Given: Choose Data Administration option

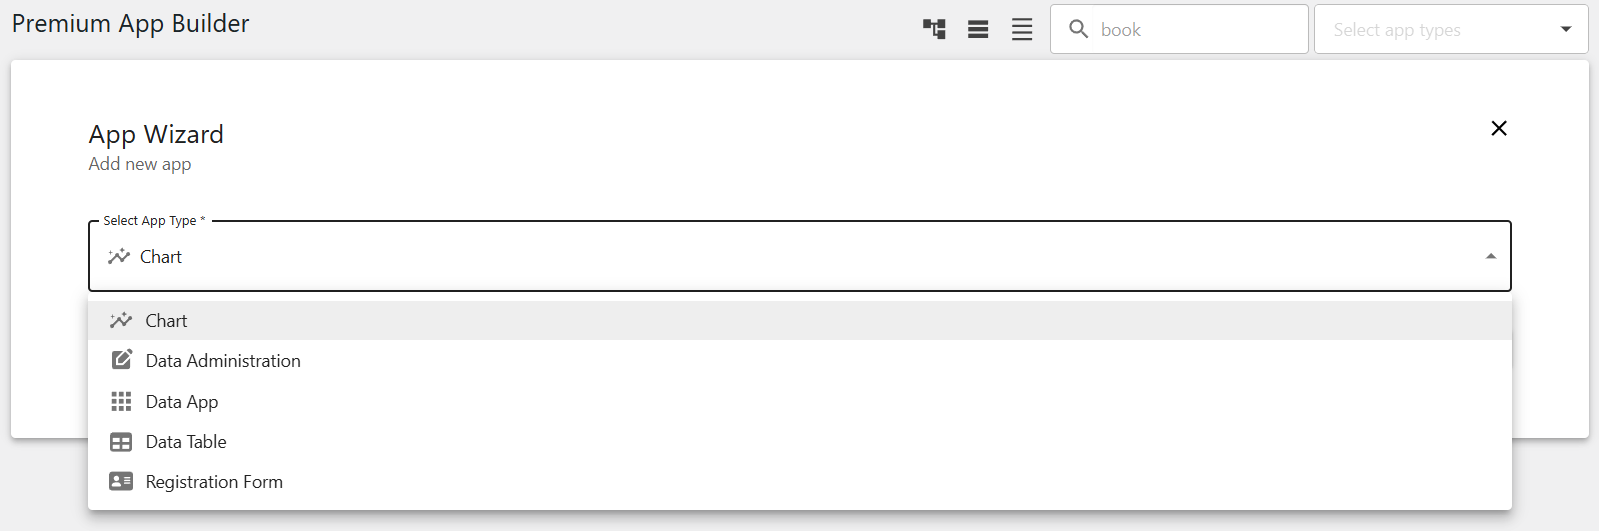Looking at the screenshot, I should pos(800,360).
